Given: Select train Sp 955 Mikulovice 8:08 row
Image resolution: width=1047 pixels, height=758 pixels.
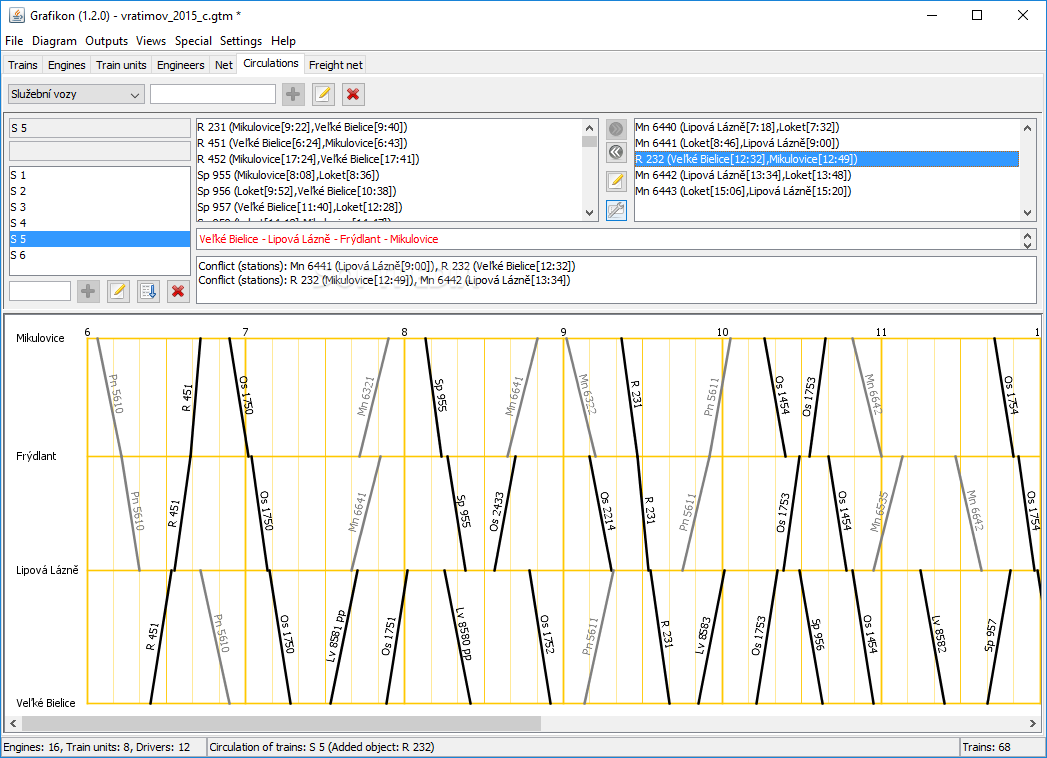Looking at the screenshot, I should [x=389, y=175].
